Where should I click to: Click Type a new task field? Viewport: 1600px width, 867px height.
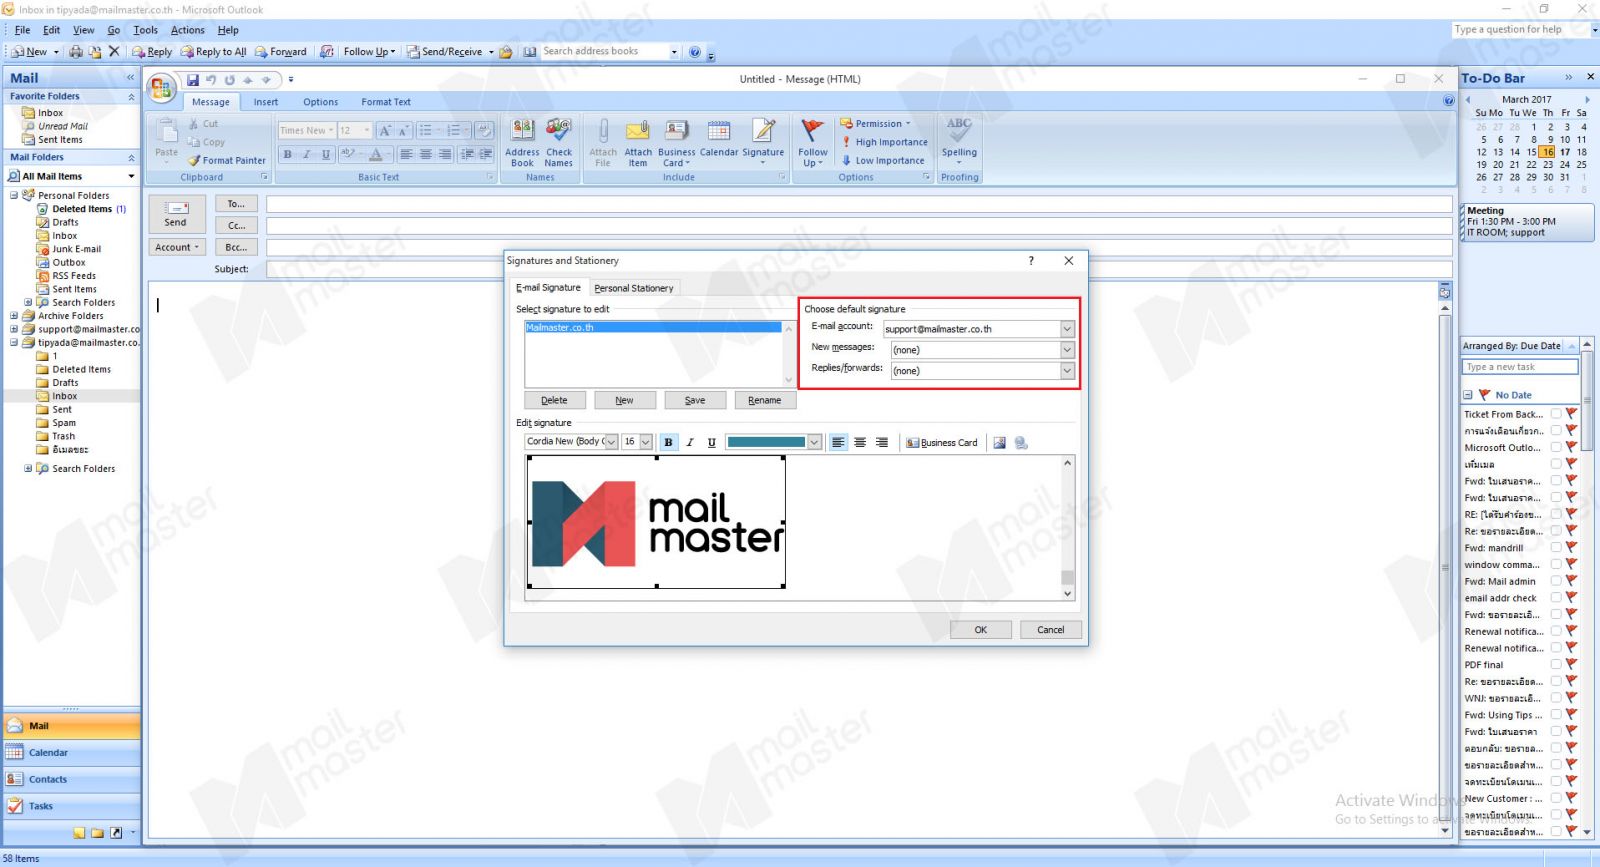(1520, 367)
